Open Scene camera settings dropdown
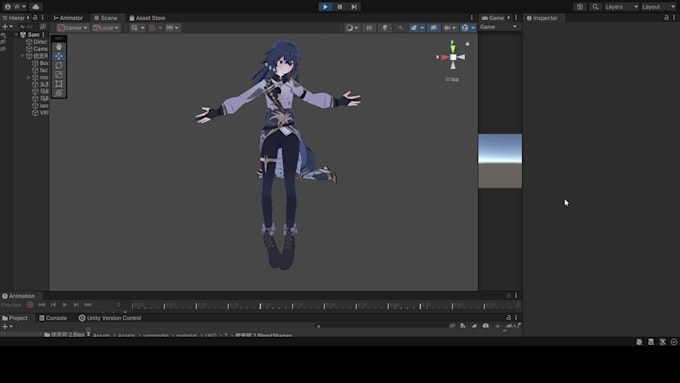Image resolution: width=680 pixels, height=383 pixels. (x=450, y=28)
